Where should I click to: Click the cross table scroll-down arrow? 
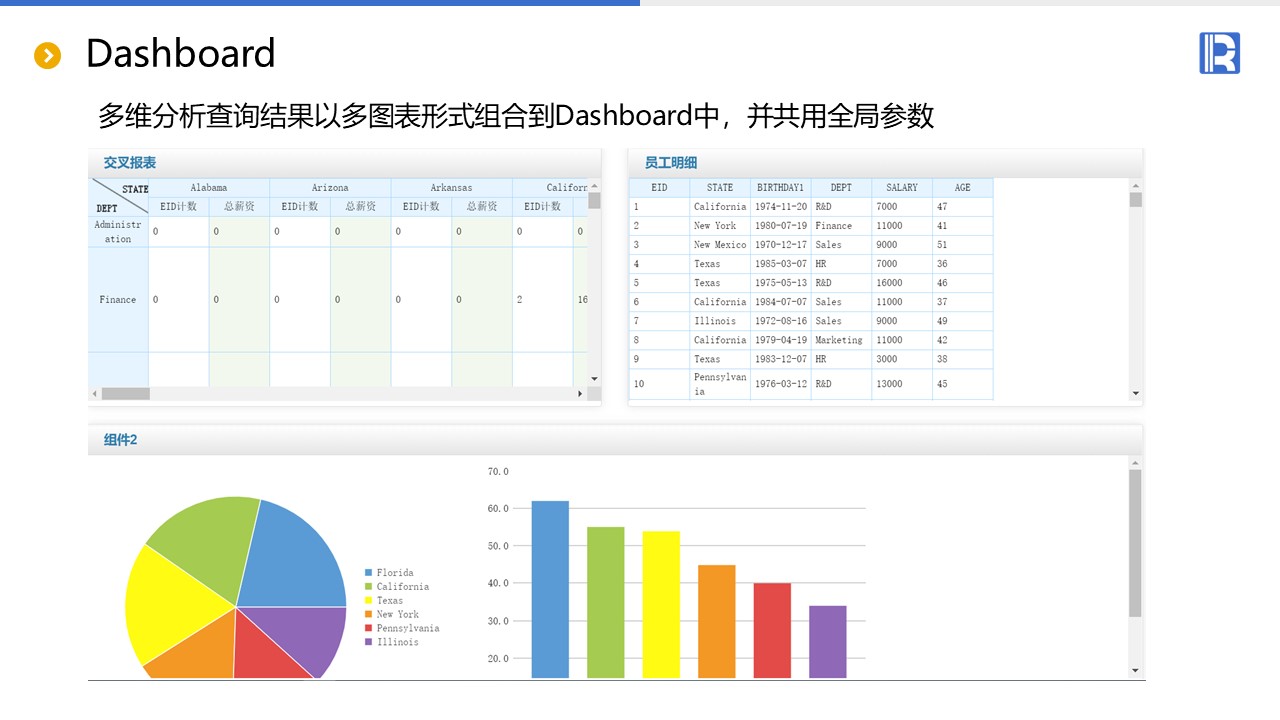(594, 379)
